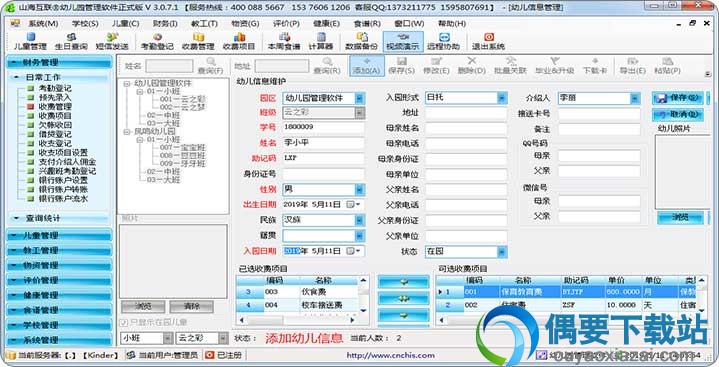Toggle the 只显示在园儿童 checkbox
Image resolution: width=719 pixels, height=367 pixels.
point(153,323)
